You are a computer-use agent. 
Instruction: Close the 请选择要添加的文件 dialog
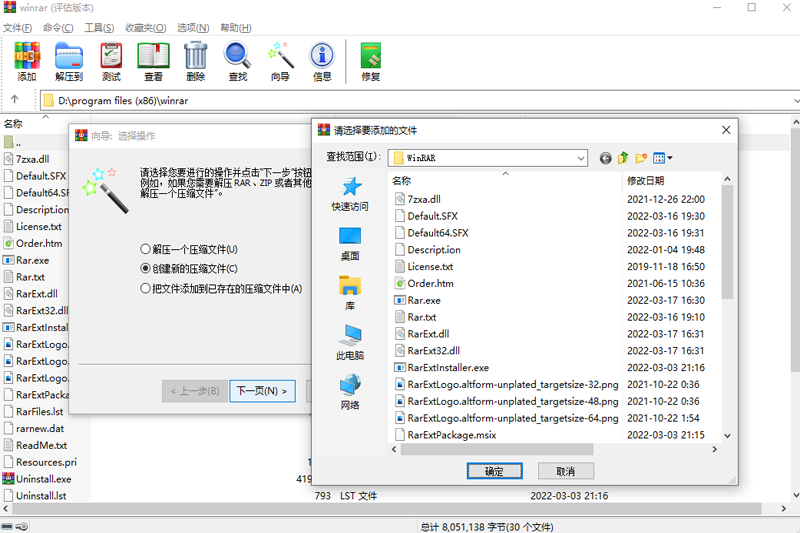coord(726,130)
